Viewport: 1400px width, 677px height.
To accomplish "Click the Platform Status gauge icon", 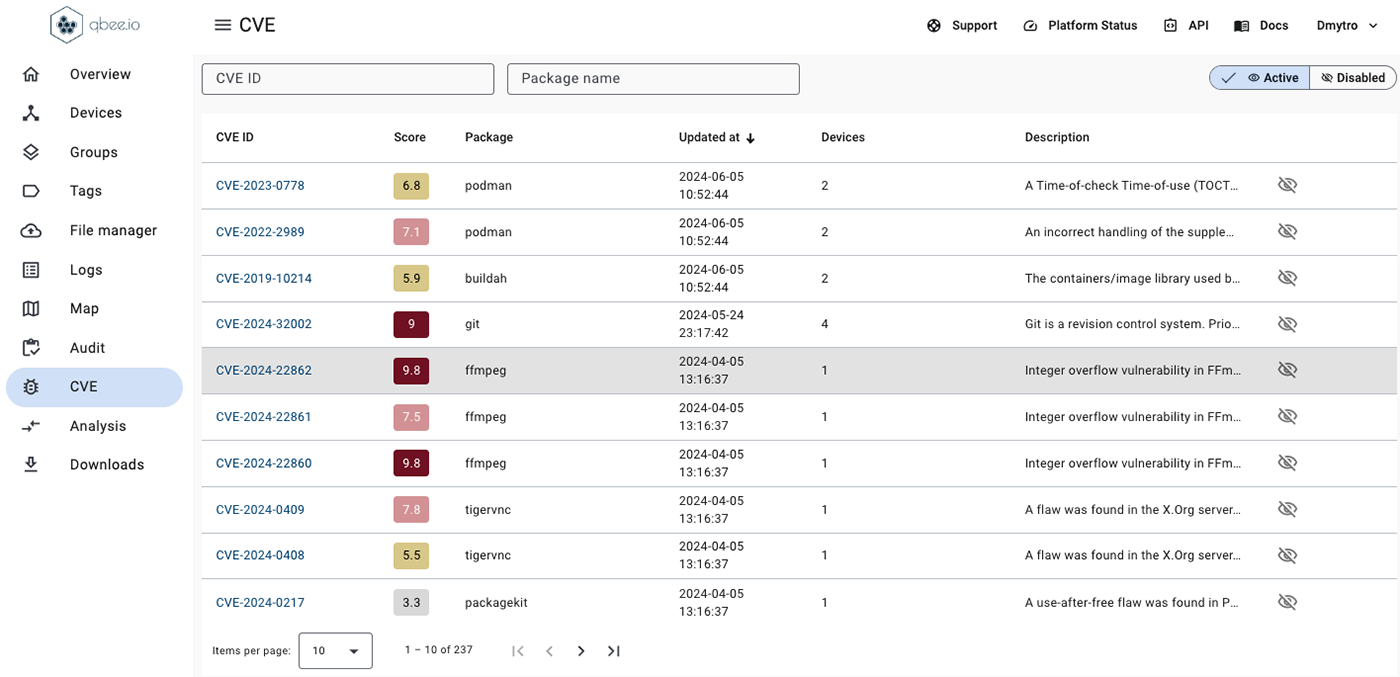I will point(1031,26).
